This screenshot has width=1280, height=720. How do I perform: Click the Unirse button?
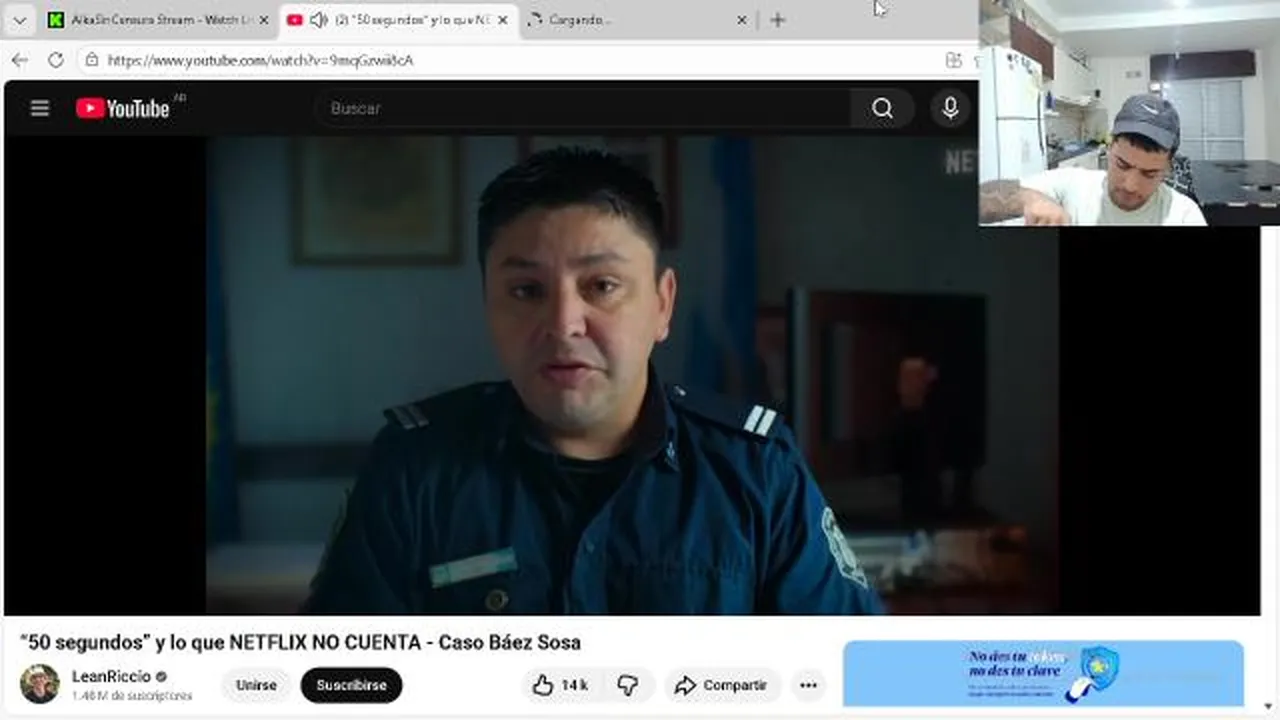pos(256,685)
